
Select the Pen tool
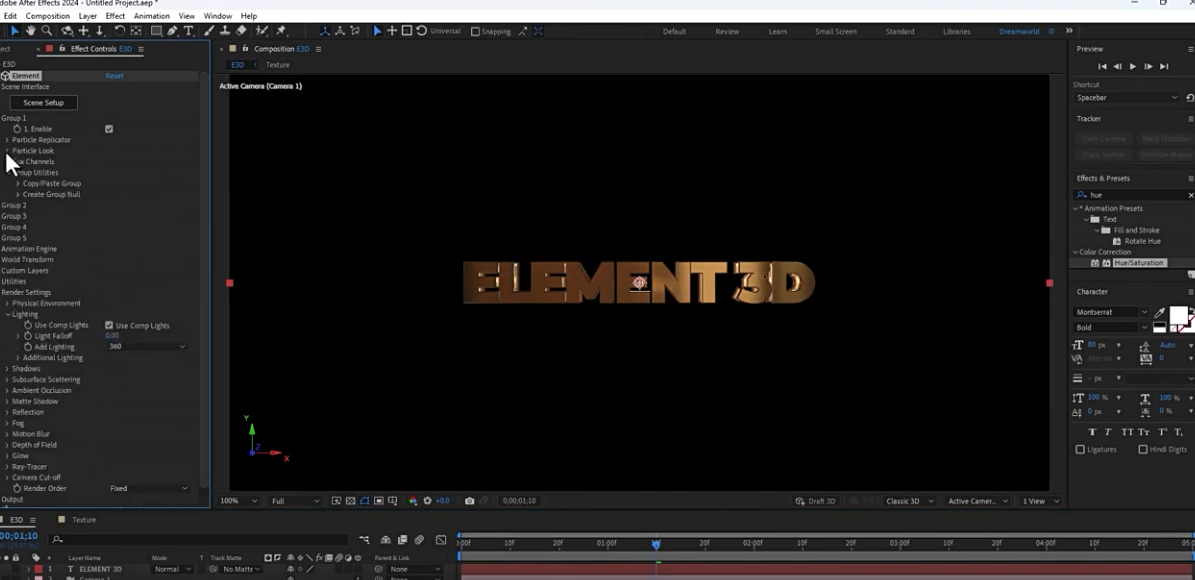point(173,31)
